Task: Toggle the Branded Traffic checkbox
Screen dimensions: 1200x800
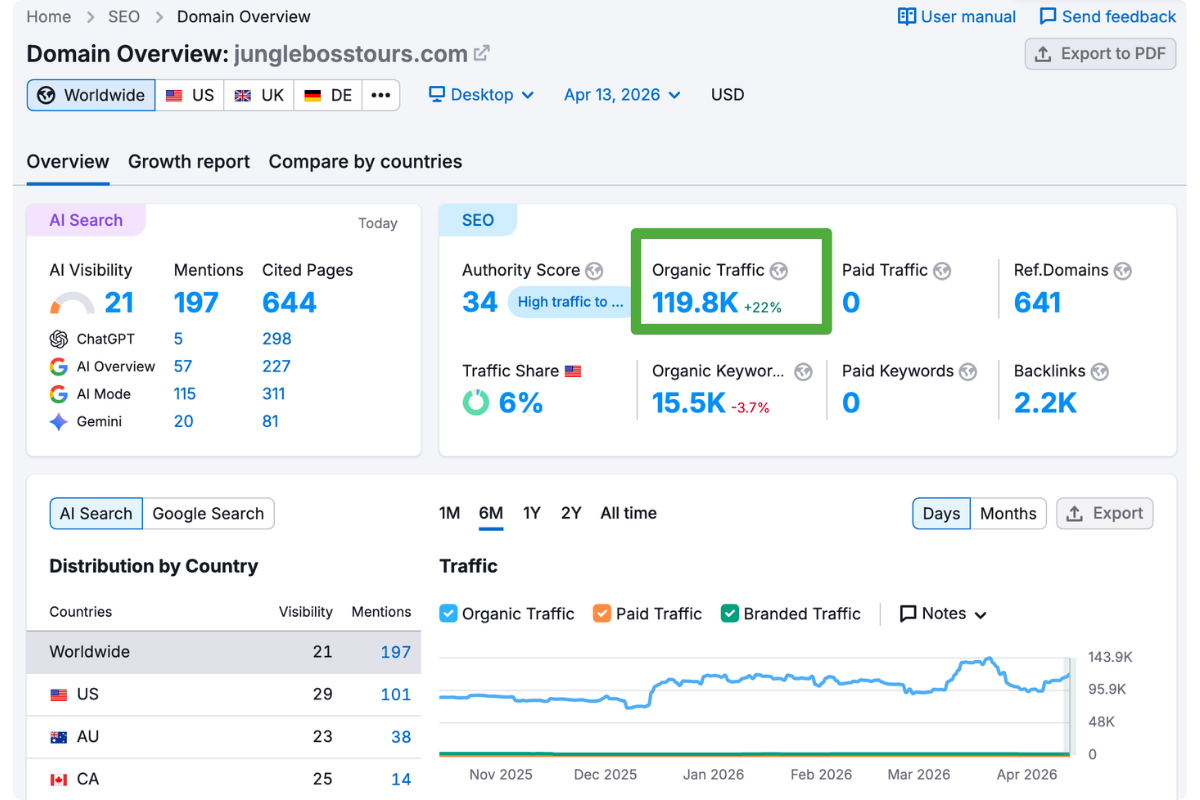Action: coord(730,613)
